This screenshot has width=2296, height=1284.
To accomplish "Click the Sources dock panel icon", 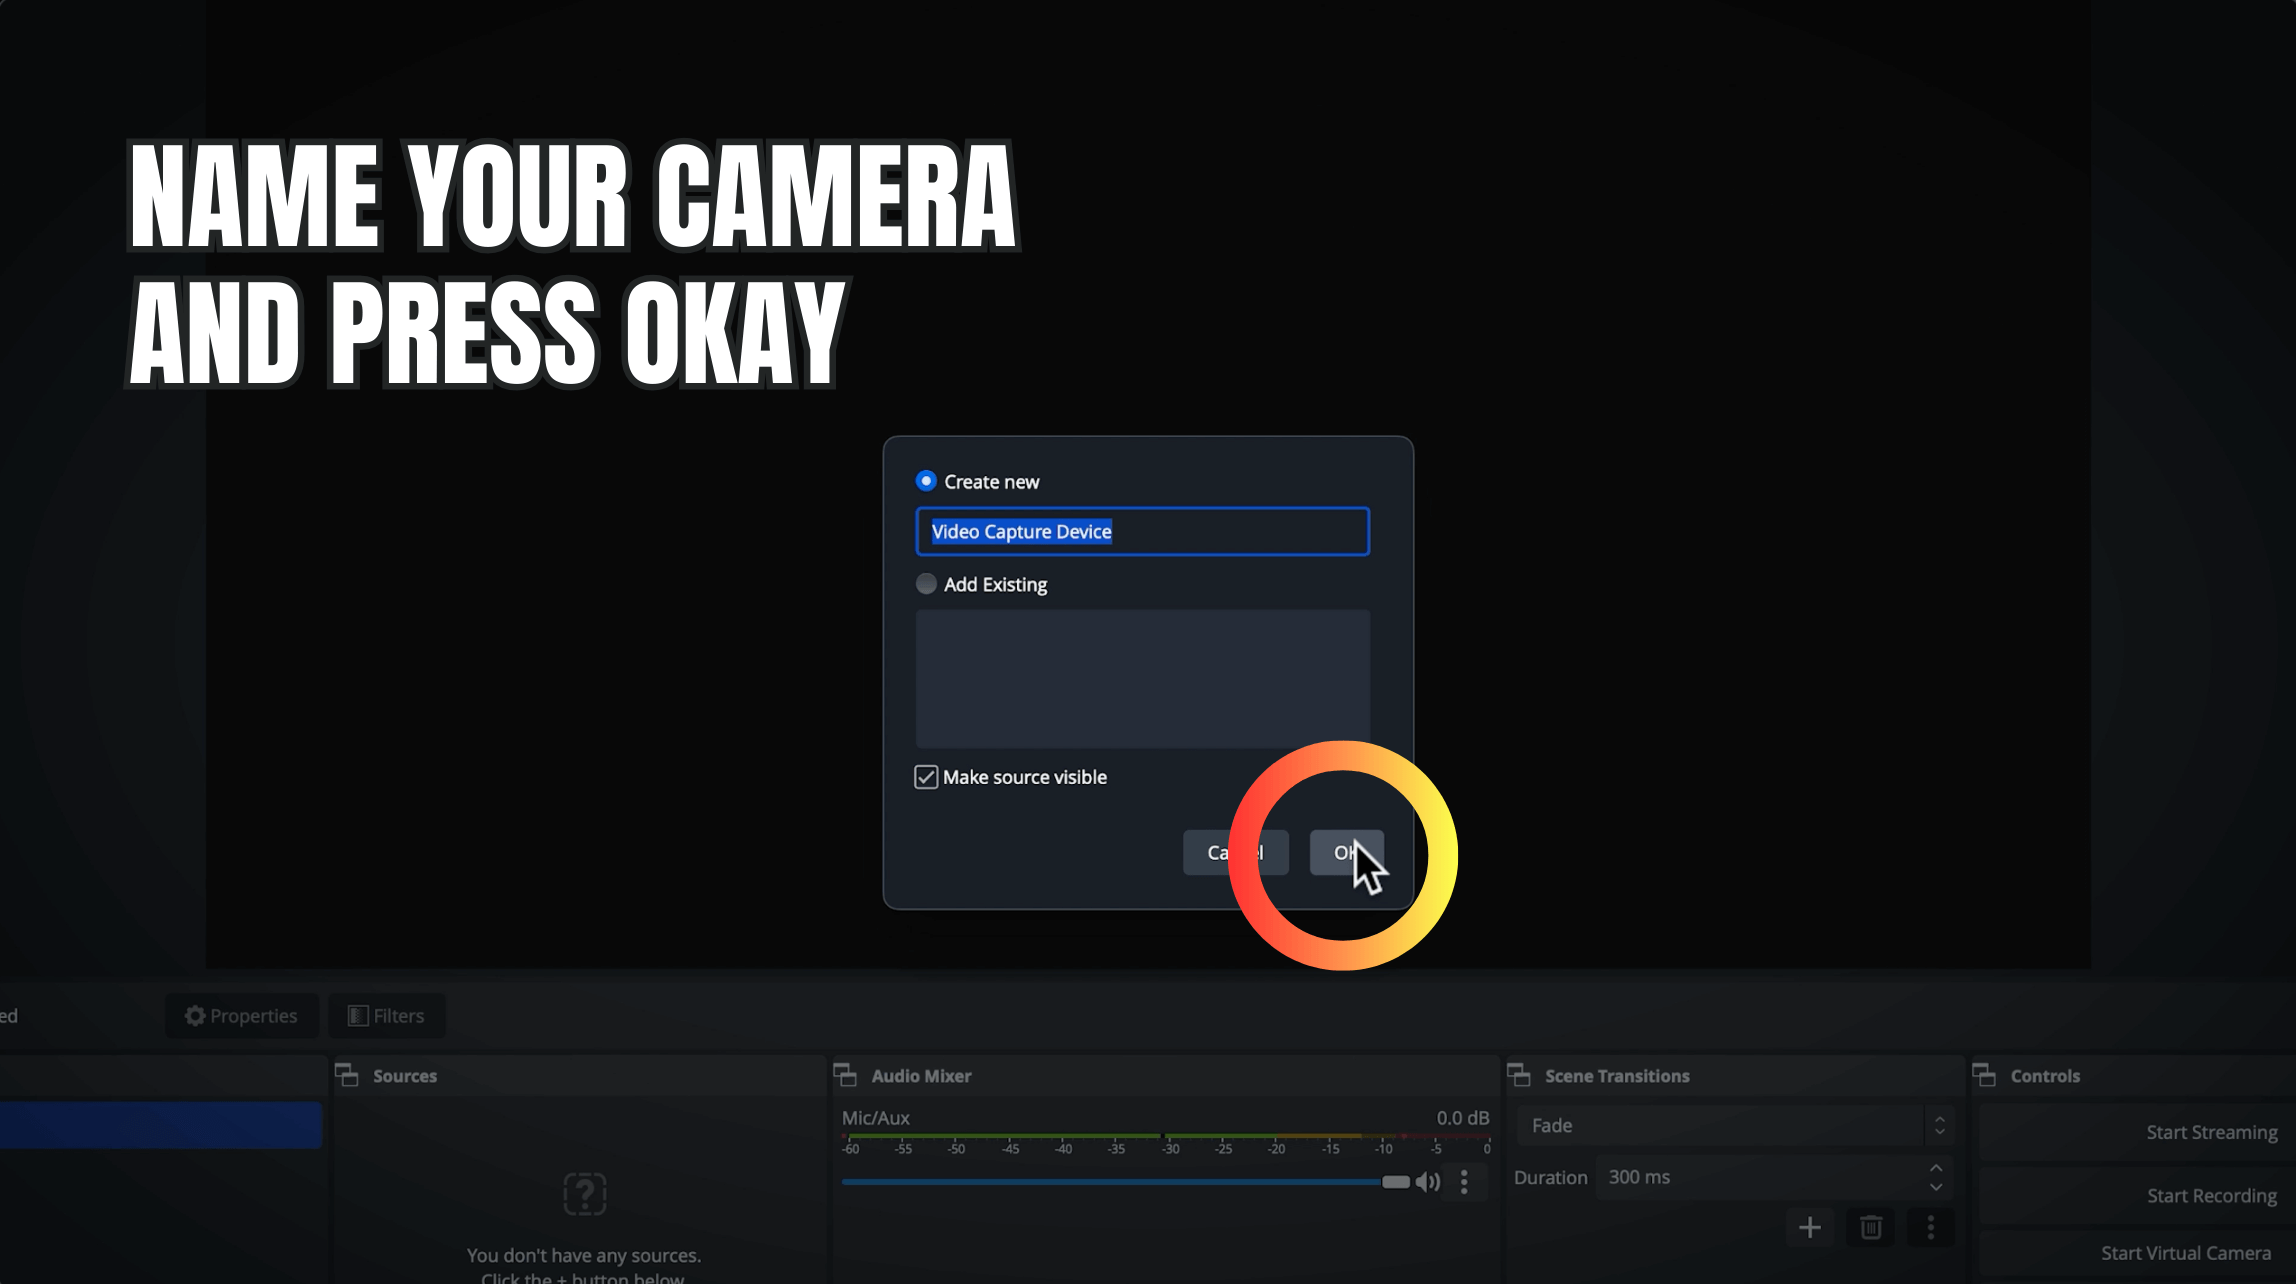I will pos(347,1075).
